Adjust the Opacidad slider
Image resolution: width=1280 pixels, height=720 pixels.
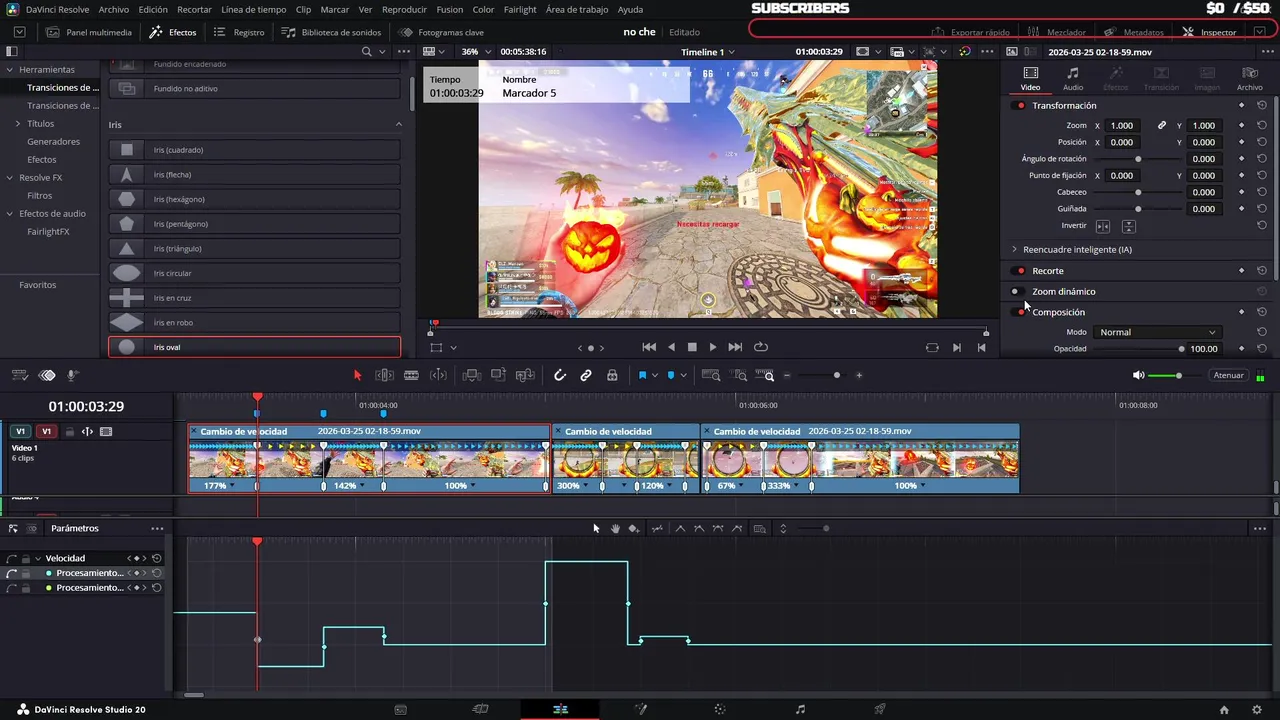click(x=1138, y=349)
